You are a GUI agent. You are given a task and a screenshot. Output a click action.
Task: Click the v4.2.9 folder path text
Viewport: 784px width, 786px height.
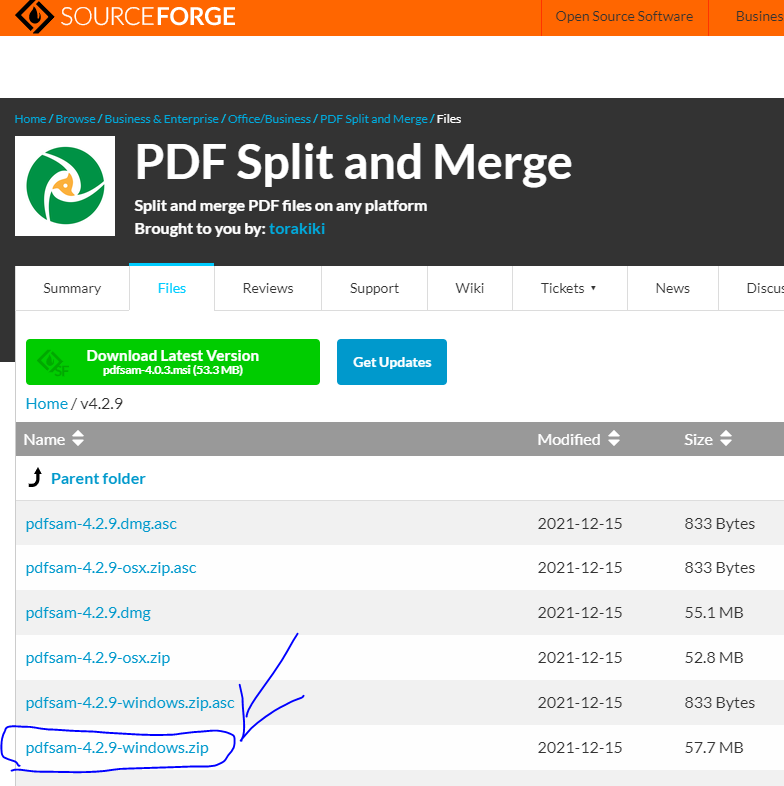101,404
